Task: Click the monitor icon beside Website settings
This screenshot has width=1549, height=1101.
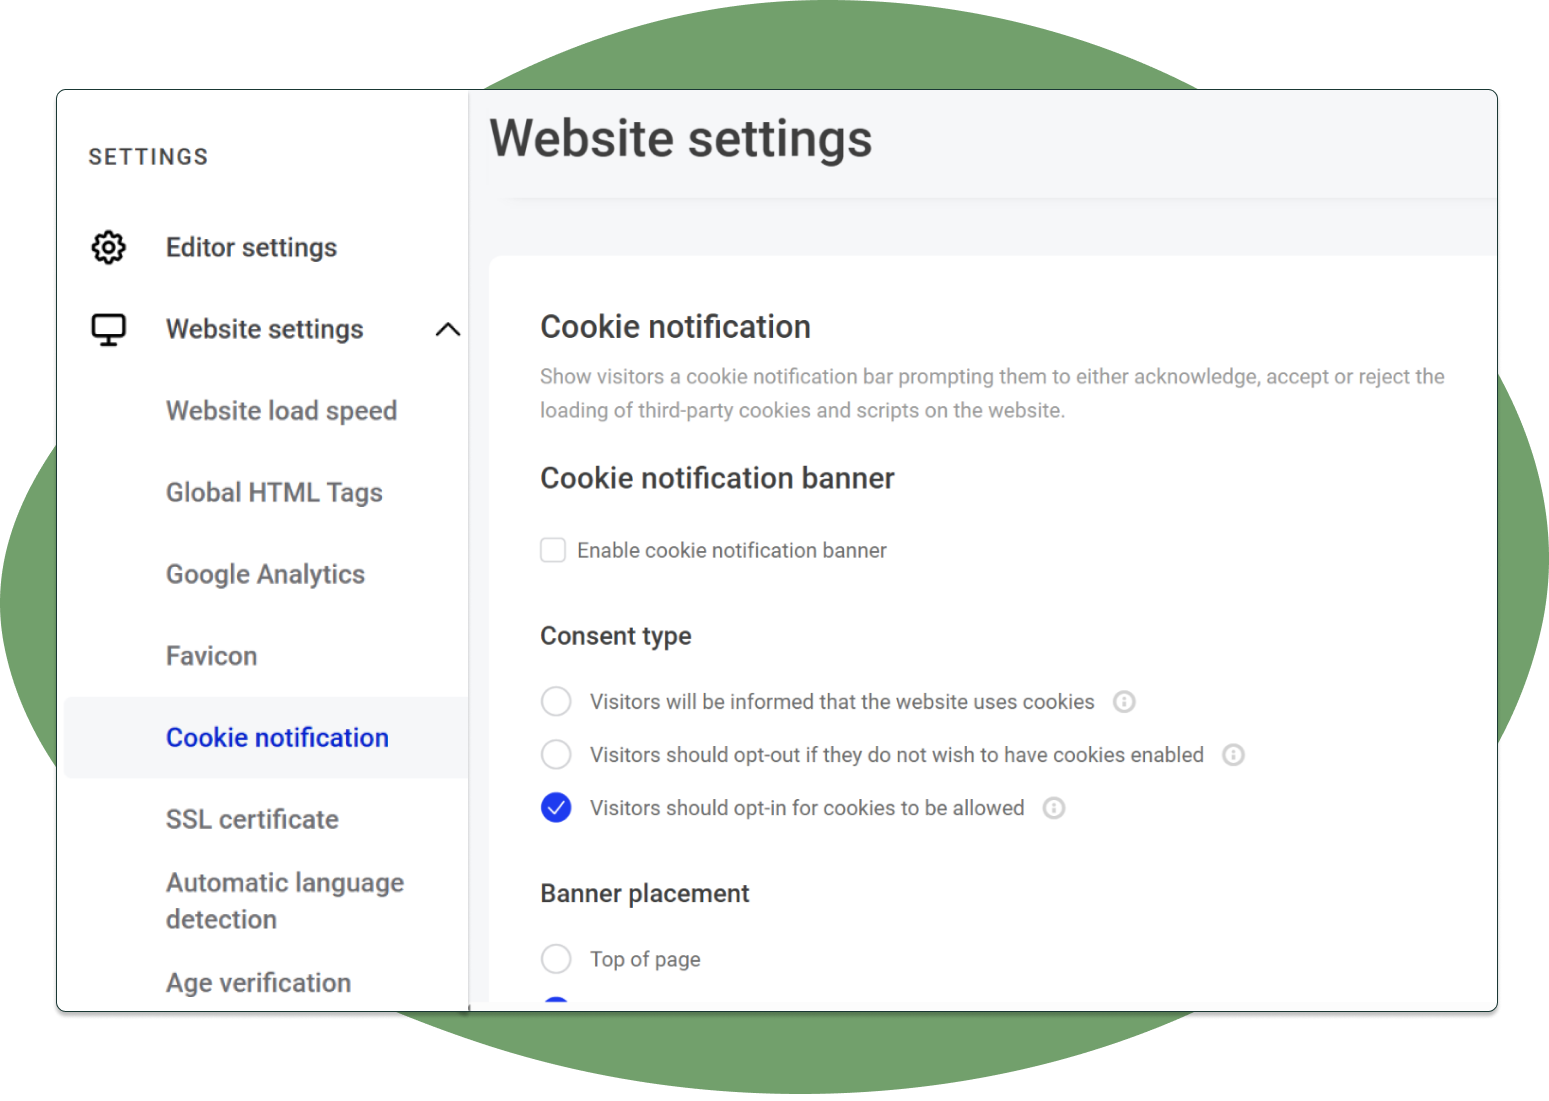Action: pyautogui.click(x=109, y=329)
